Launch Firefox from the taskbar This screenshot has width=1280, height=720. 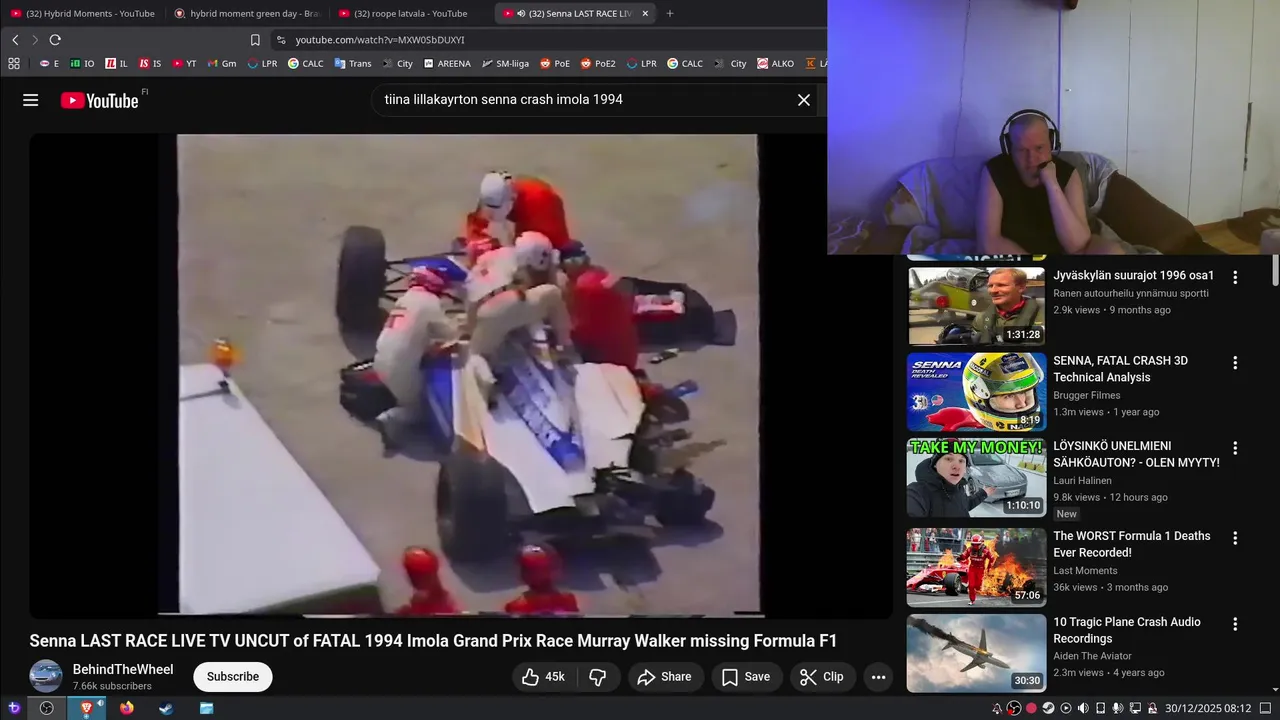click(127, 708)
